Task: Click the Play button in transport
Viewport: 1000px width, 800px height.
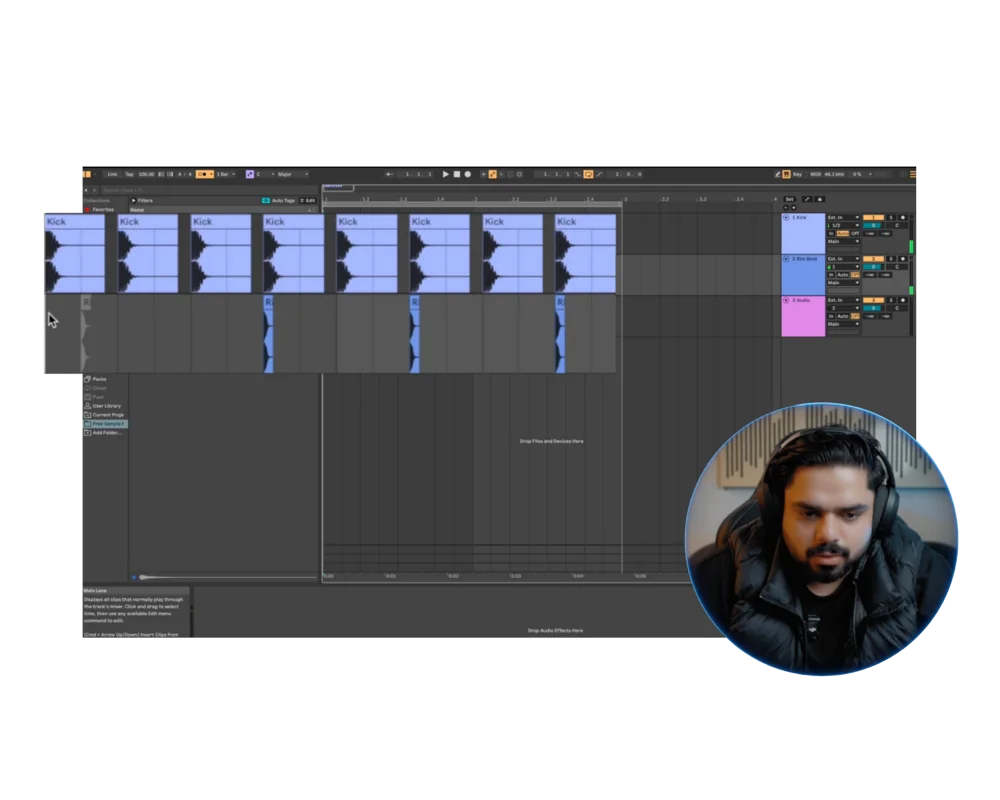Action: pos(446,174)
